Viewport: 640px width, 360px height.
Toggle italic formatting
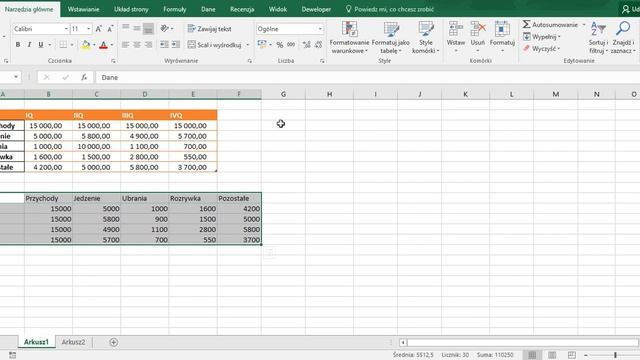click(x=29, y=44)
